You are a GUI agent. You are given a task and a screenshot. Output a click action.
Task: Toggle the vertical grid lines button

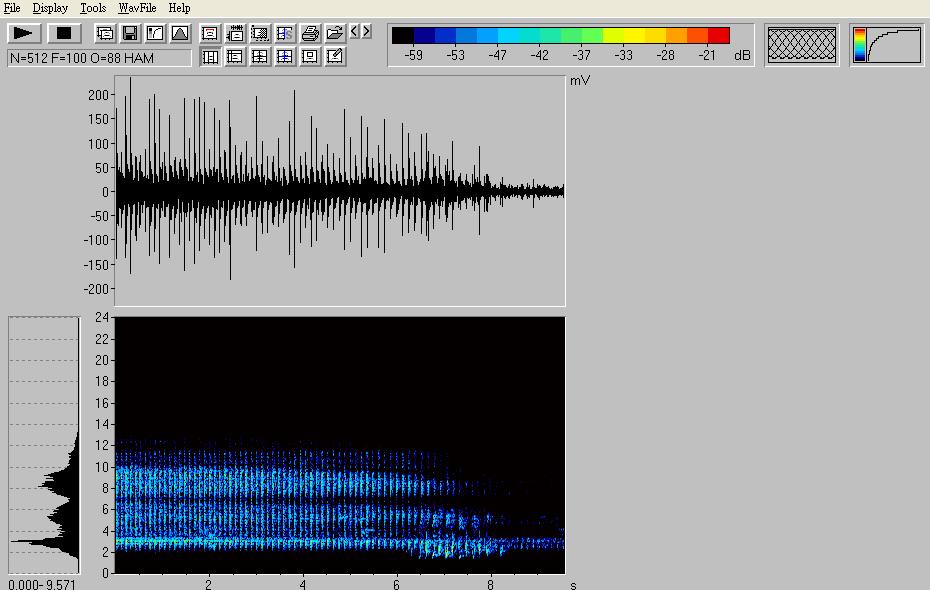[x=210, y=57]
